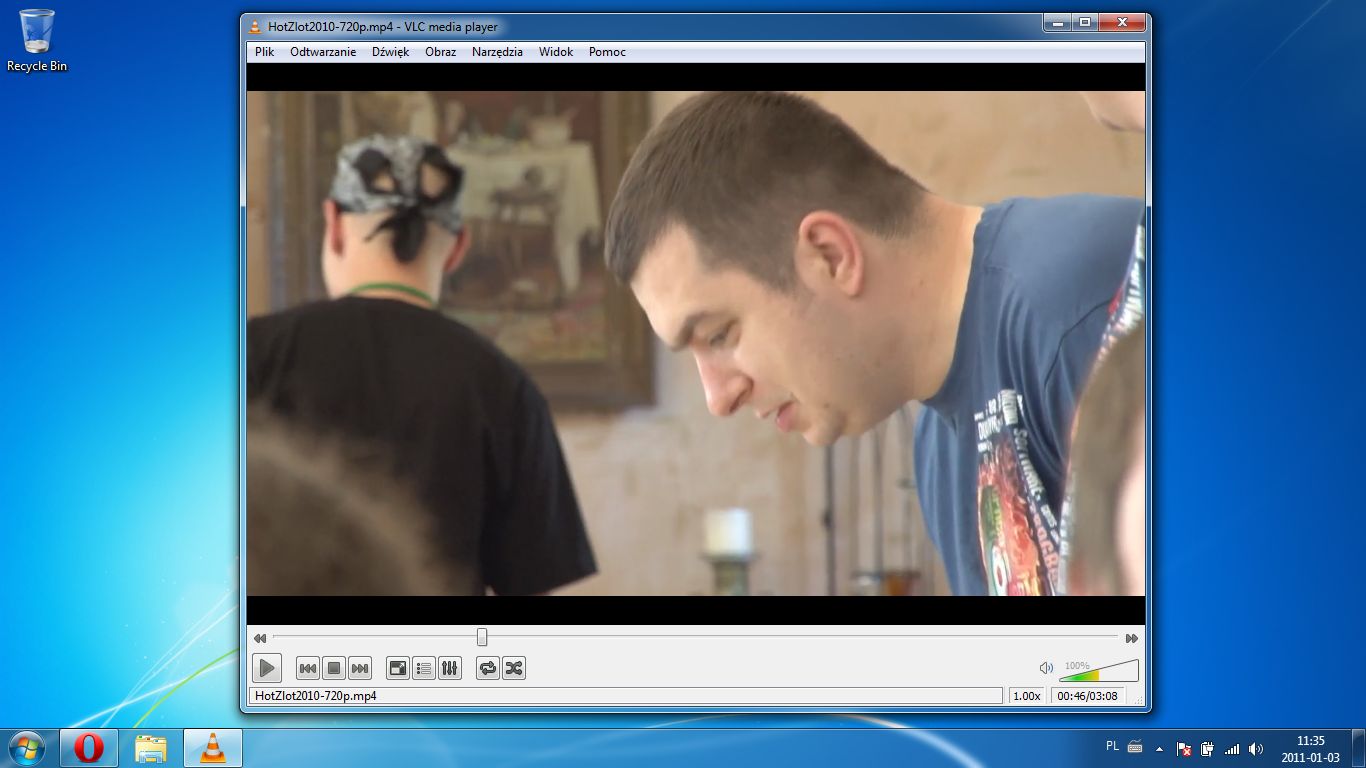Launch Opera from the taskbar
Image resolution: width=1366 pixels, height=768 pixels.
click(x=89, y=748)
